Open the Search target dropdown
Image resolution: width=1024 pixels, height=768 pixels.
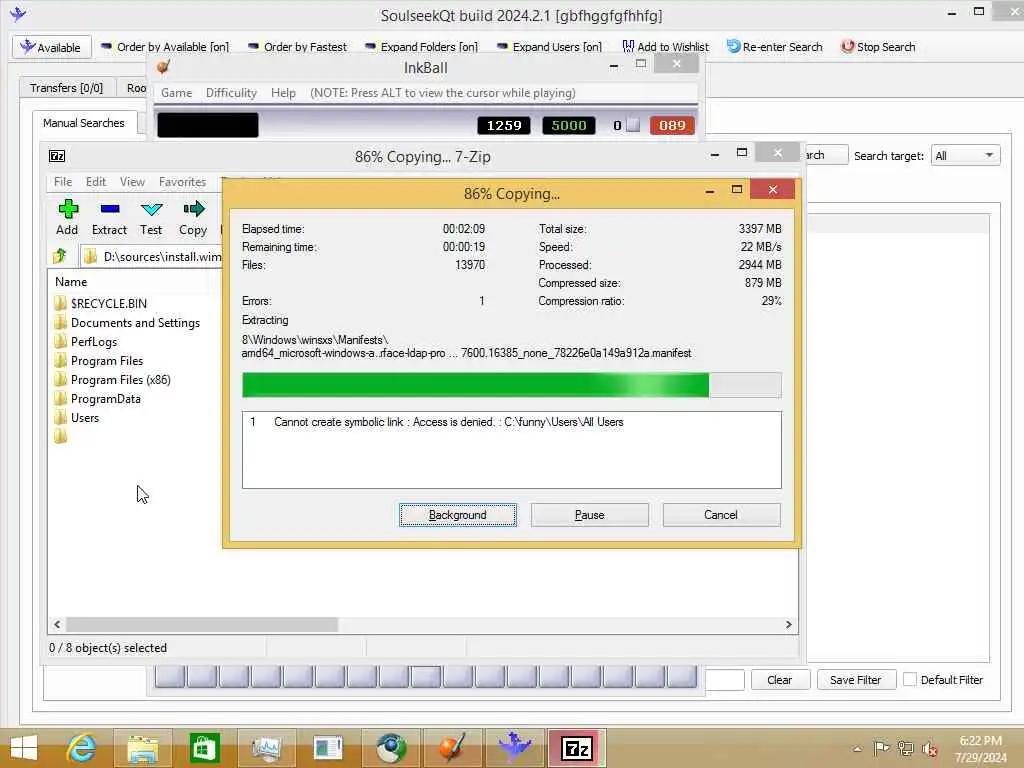point(965,155)
